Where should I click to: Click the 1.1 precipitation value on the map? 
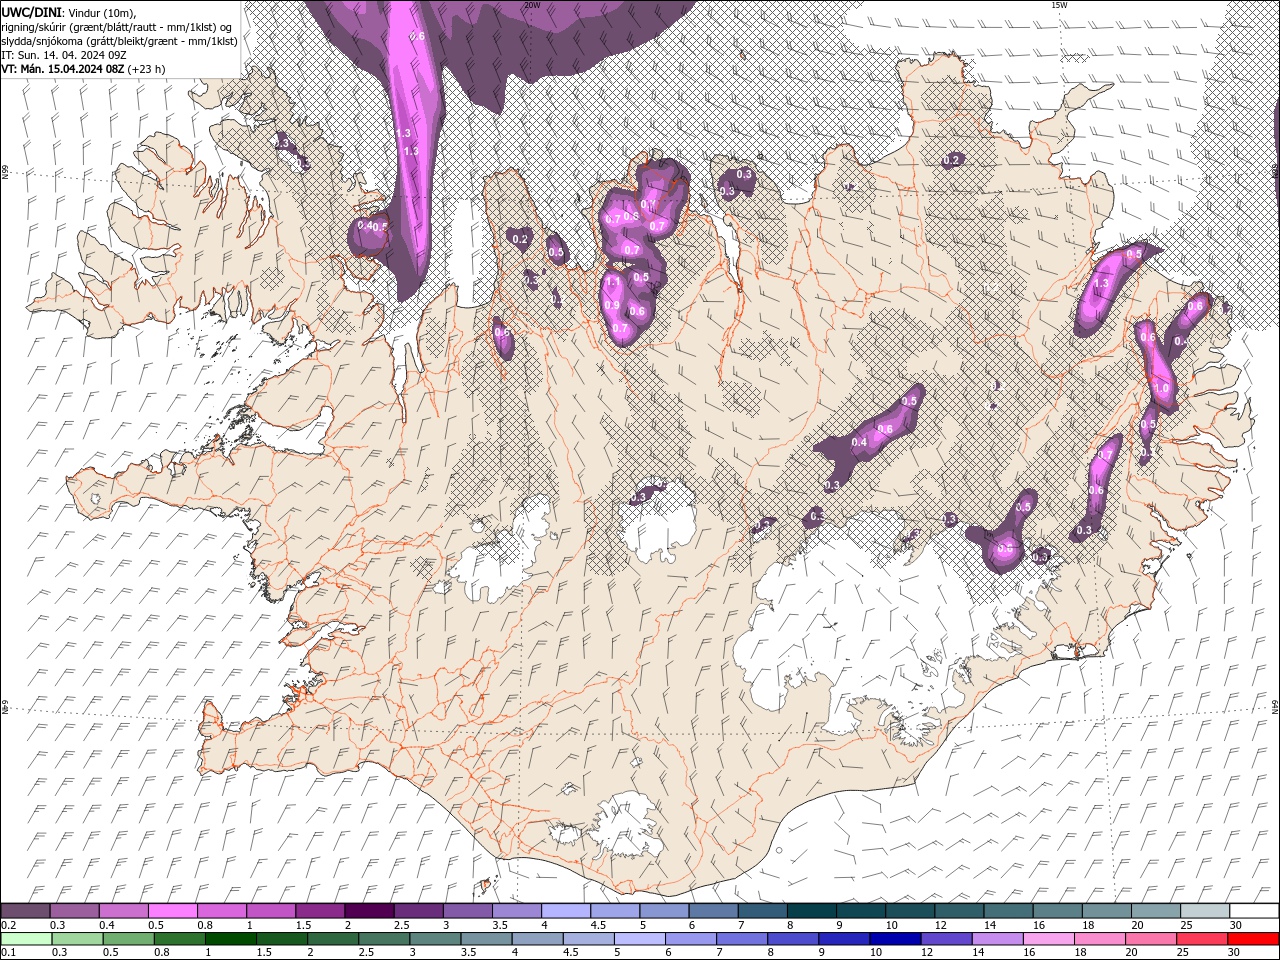(x=612, y=282)
